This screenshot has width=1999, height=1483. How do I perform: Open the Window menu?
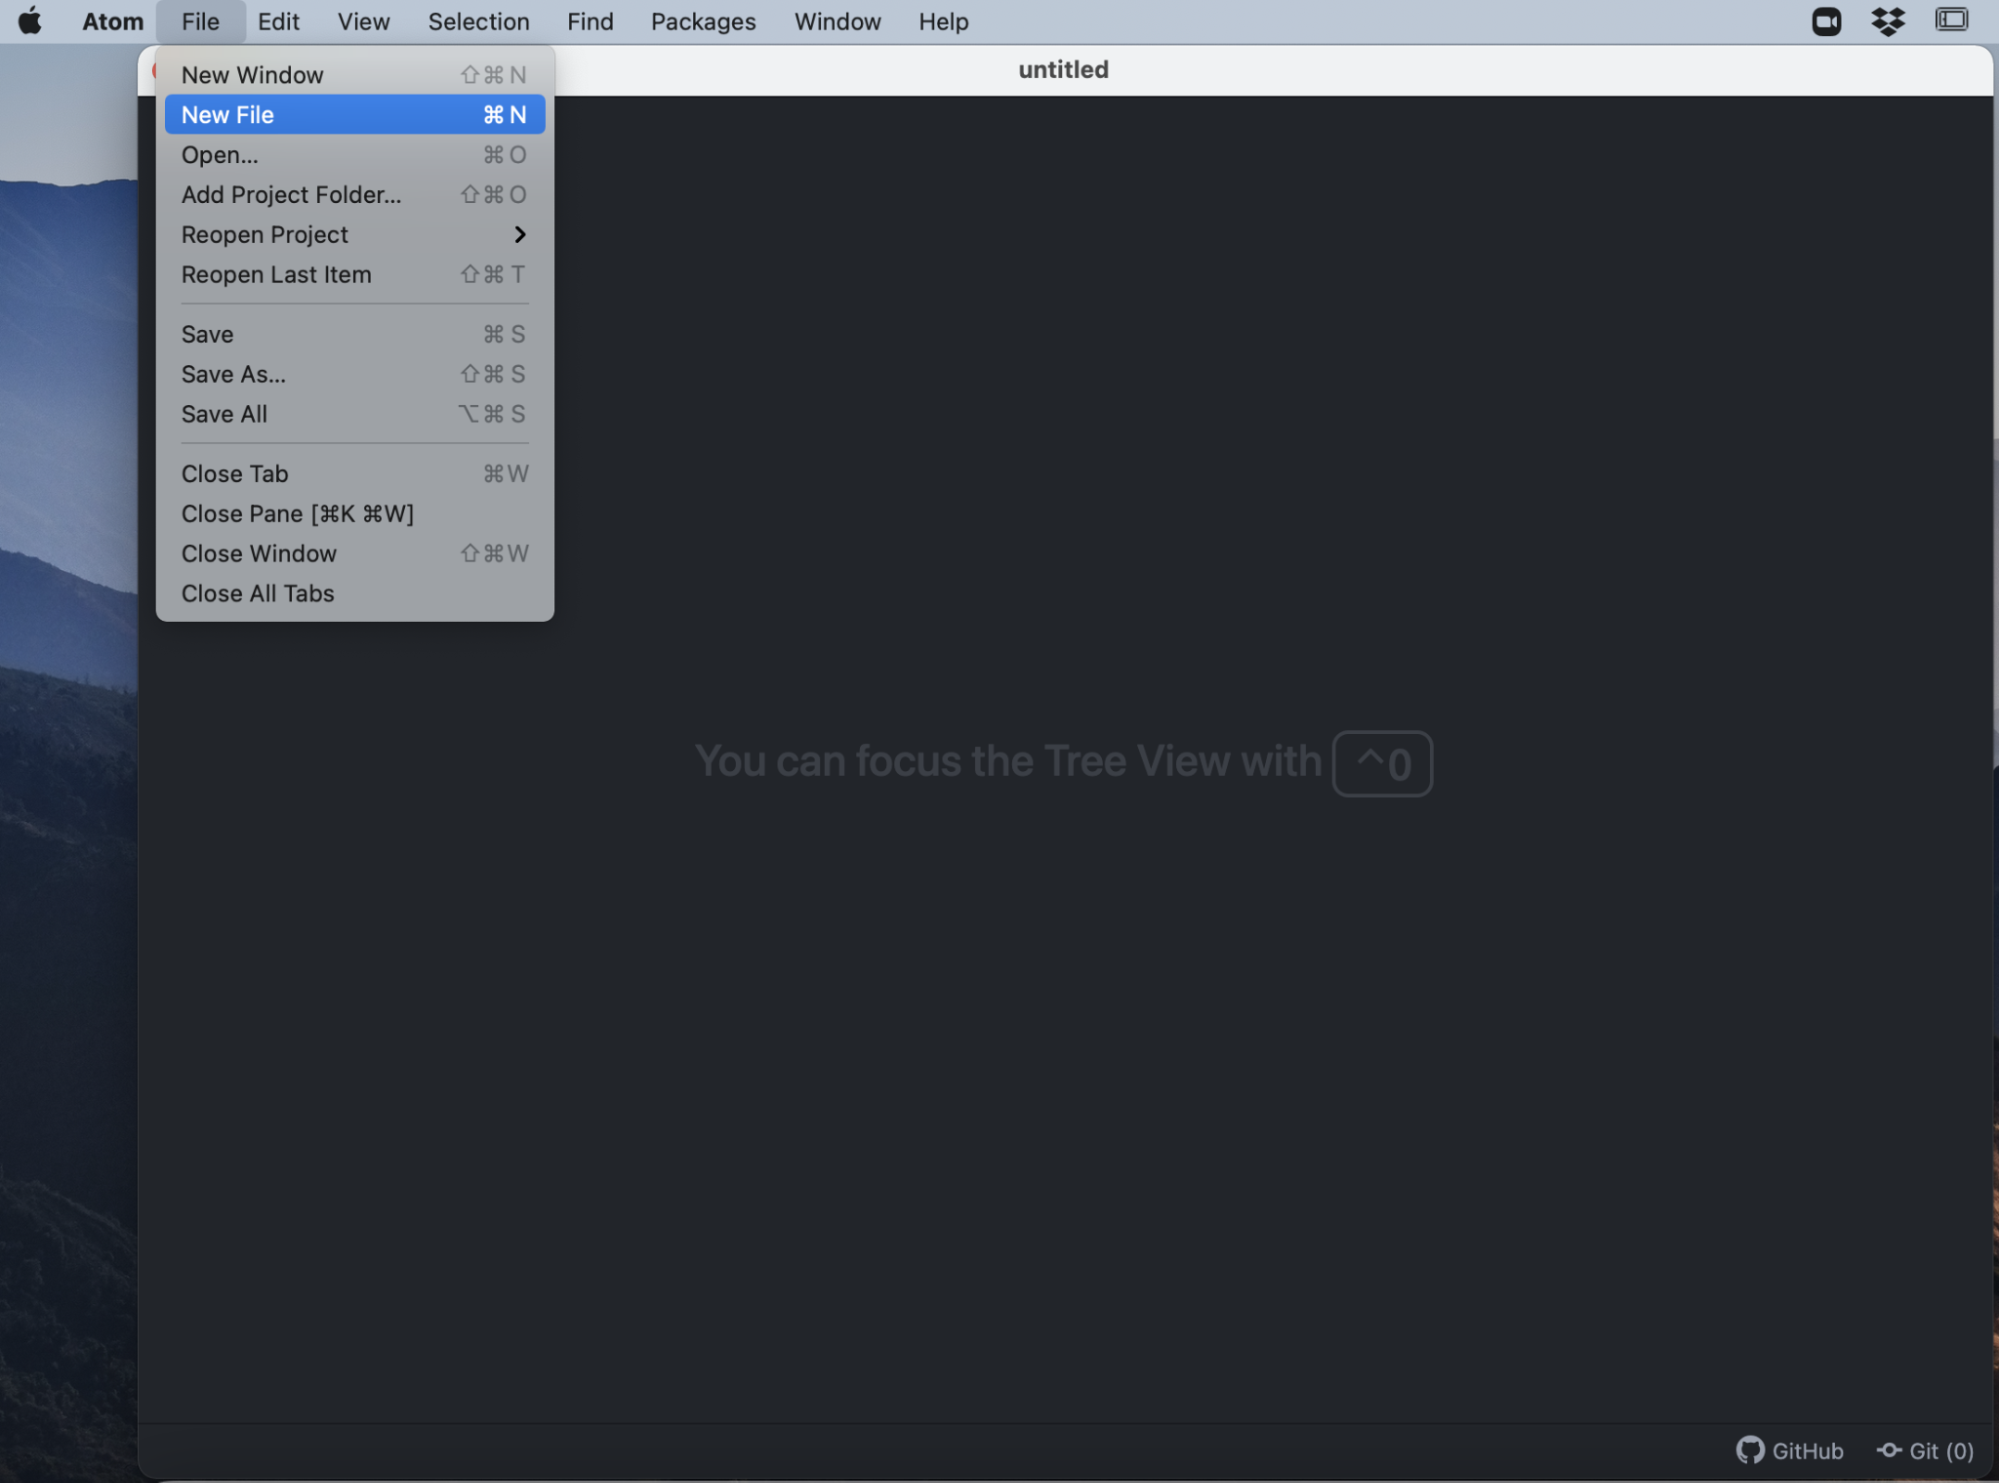(837, 21)
